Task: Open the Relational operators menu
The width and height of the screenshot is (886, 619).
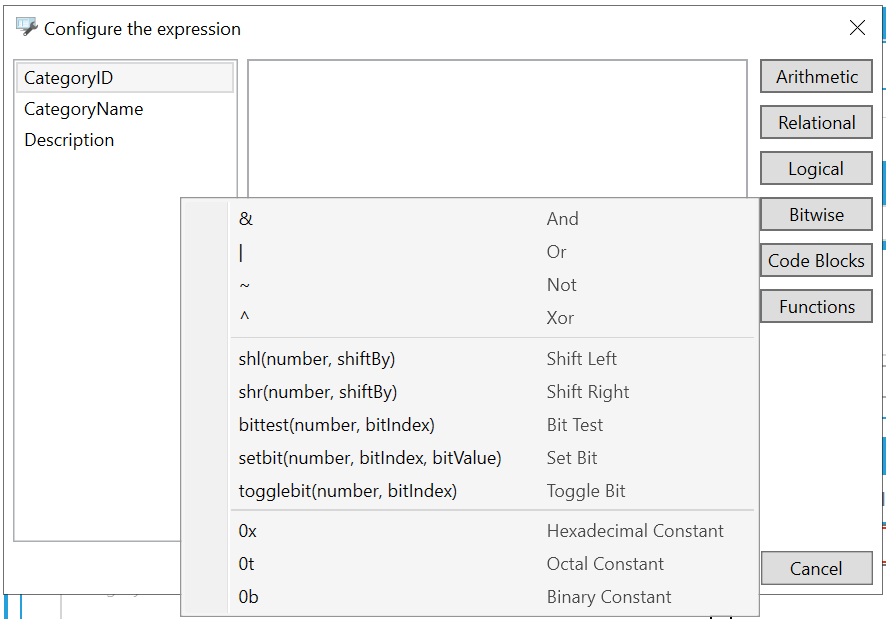Action: point(816,123)
